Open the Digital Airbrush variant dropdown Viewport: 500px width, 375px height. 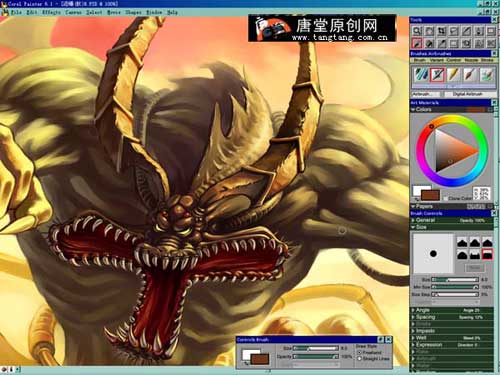[469, 94]
